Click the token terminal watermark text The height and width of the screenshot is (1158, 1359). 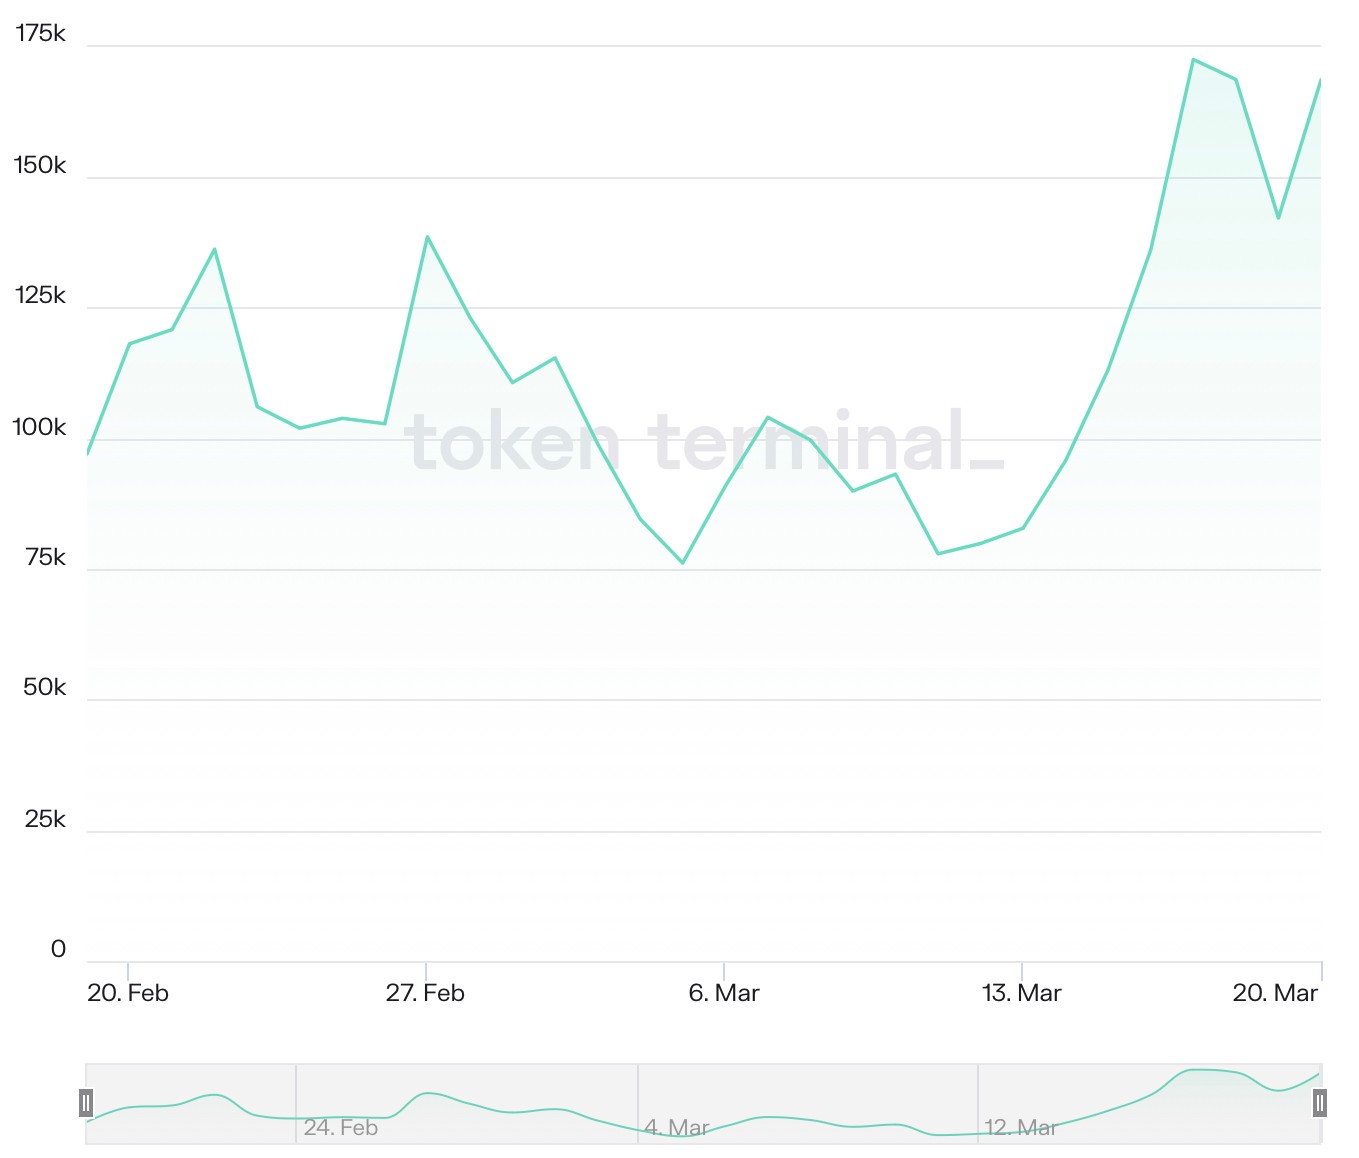click(x=705, y=442)
